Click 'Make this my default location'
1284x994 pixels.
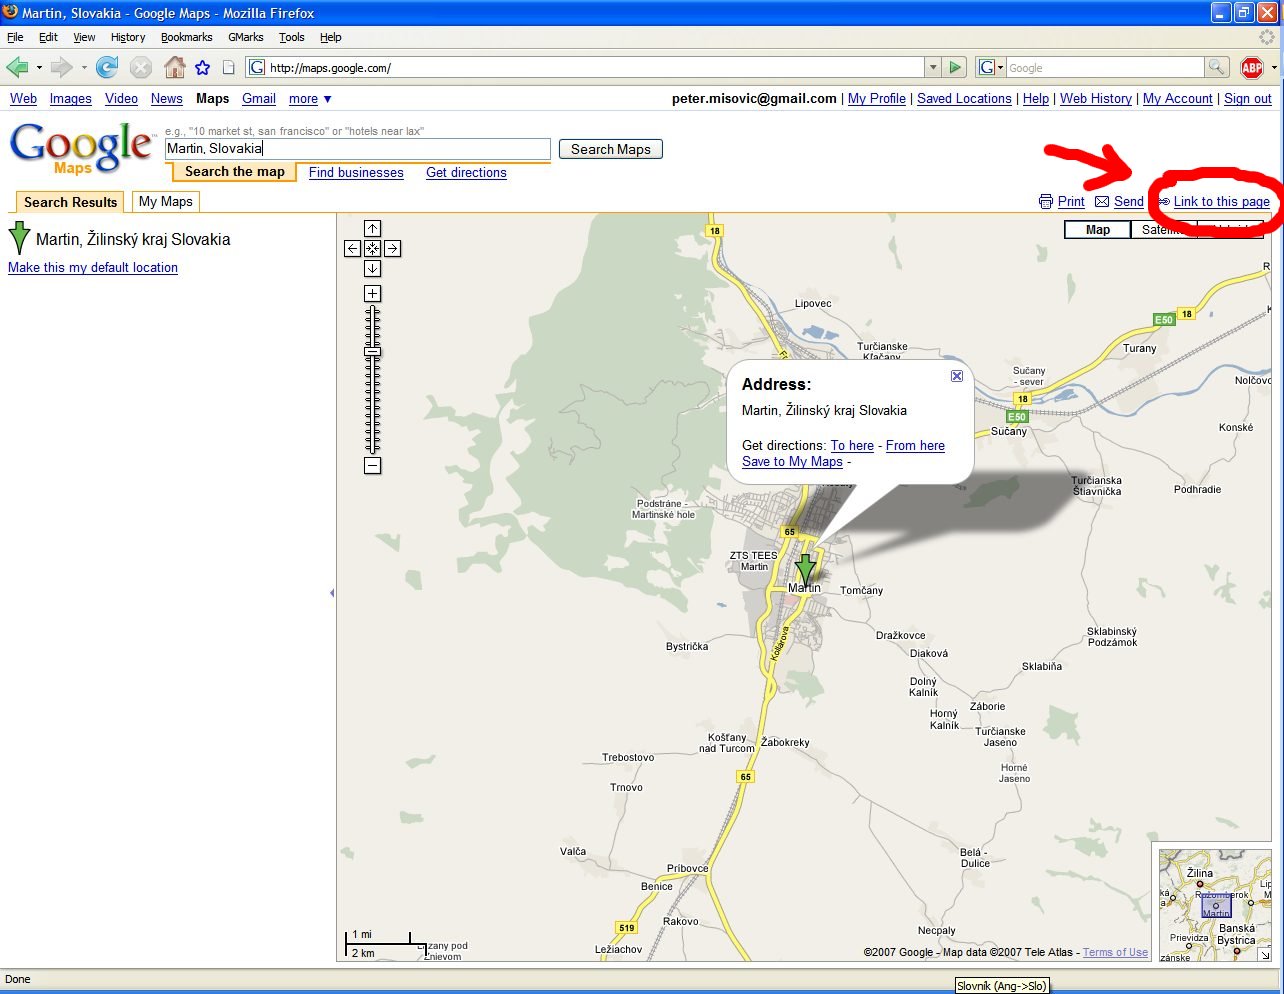pos(93,267)
